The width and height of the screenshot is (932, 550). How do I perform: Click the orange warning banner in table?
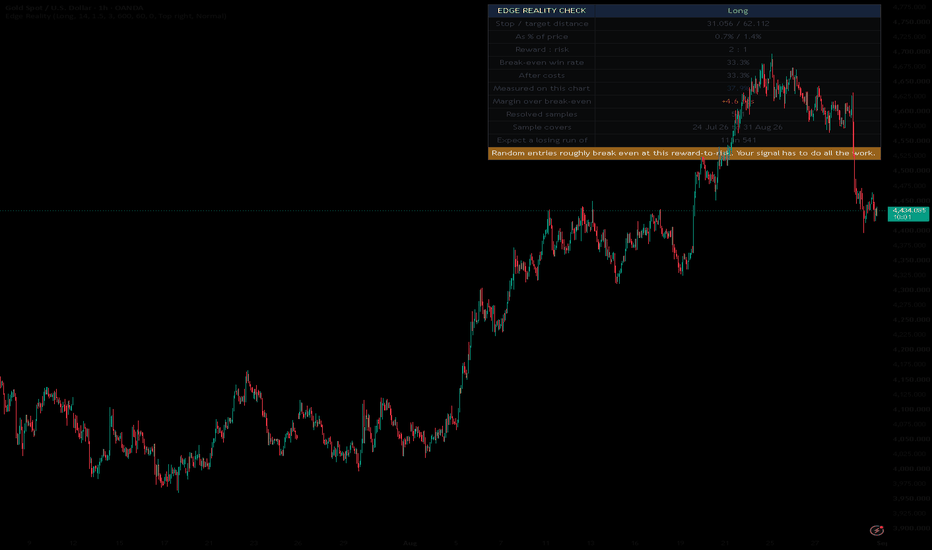point(684,153)
